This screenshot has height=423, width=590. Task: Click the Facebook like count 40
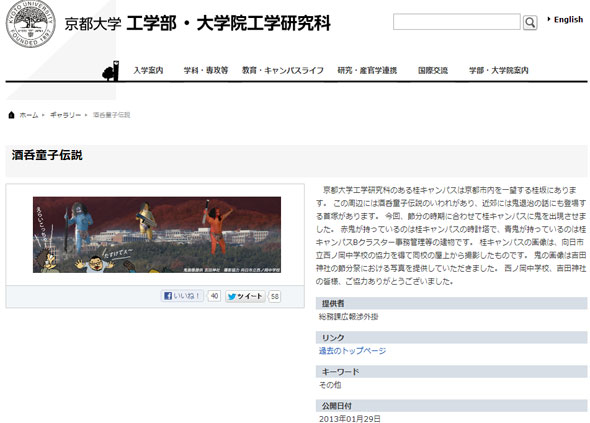[214, 296]
